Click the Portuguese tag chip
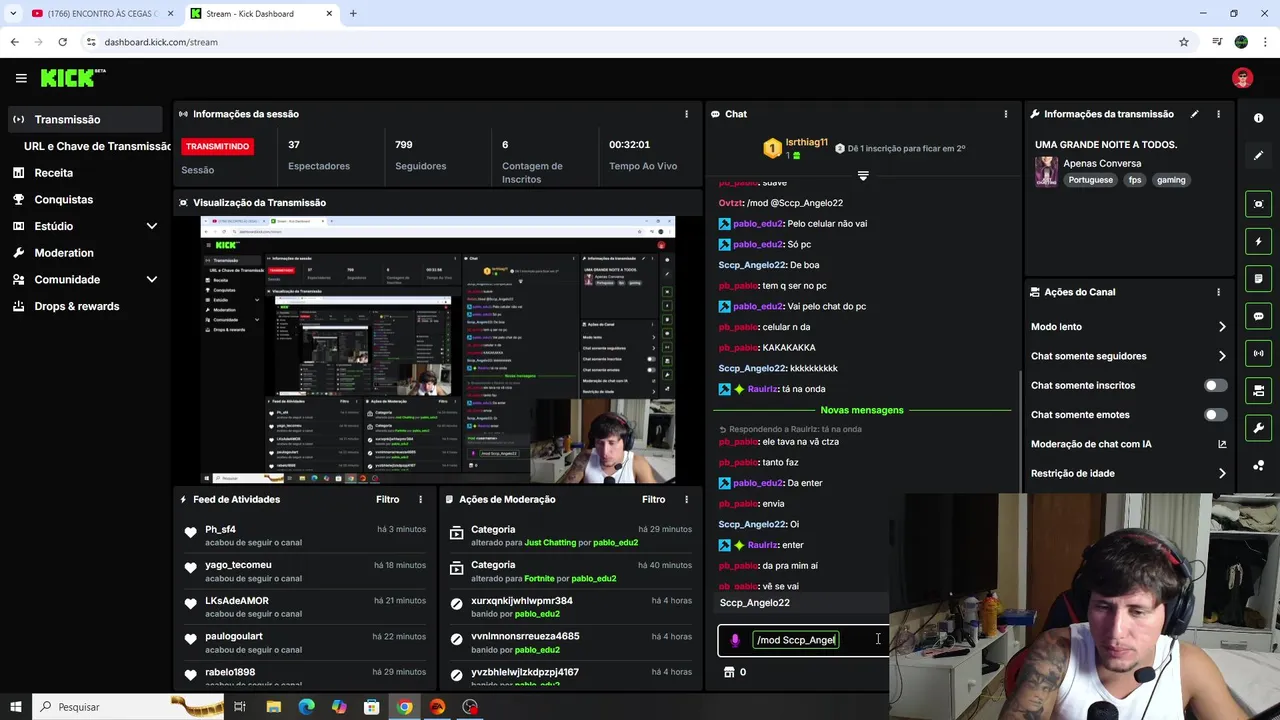Viewport: 1280px width, 720px height. [1091, 180]
